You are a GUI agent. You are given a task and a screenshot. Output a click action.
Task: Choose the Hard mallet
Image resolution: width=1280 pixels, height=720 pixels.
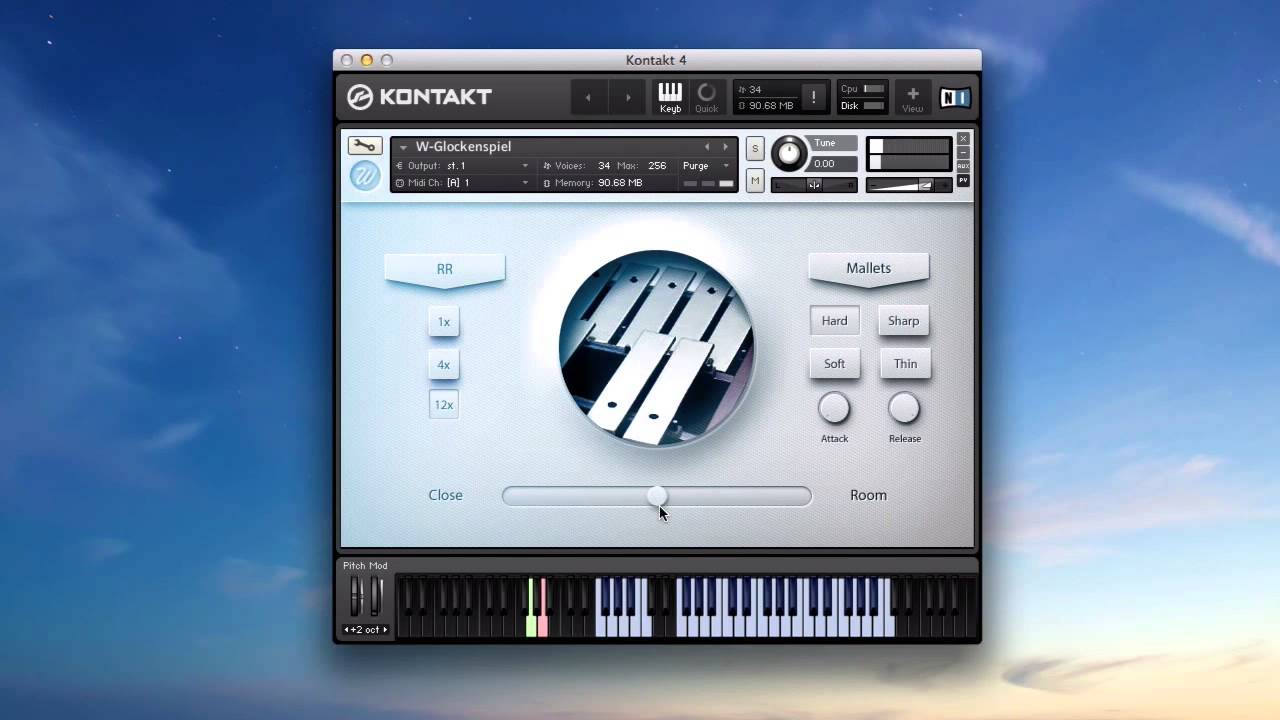tap(834, 321)
